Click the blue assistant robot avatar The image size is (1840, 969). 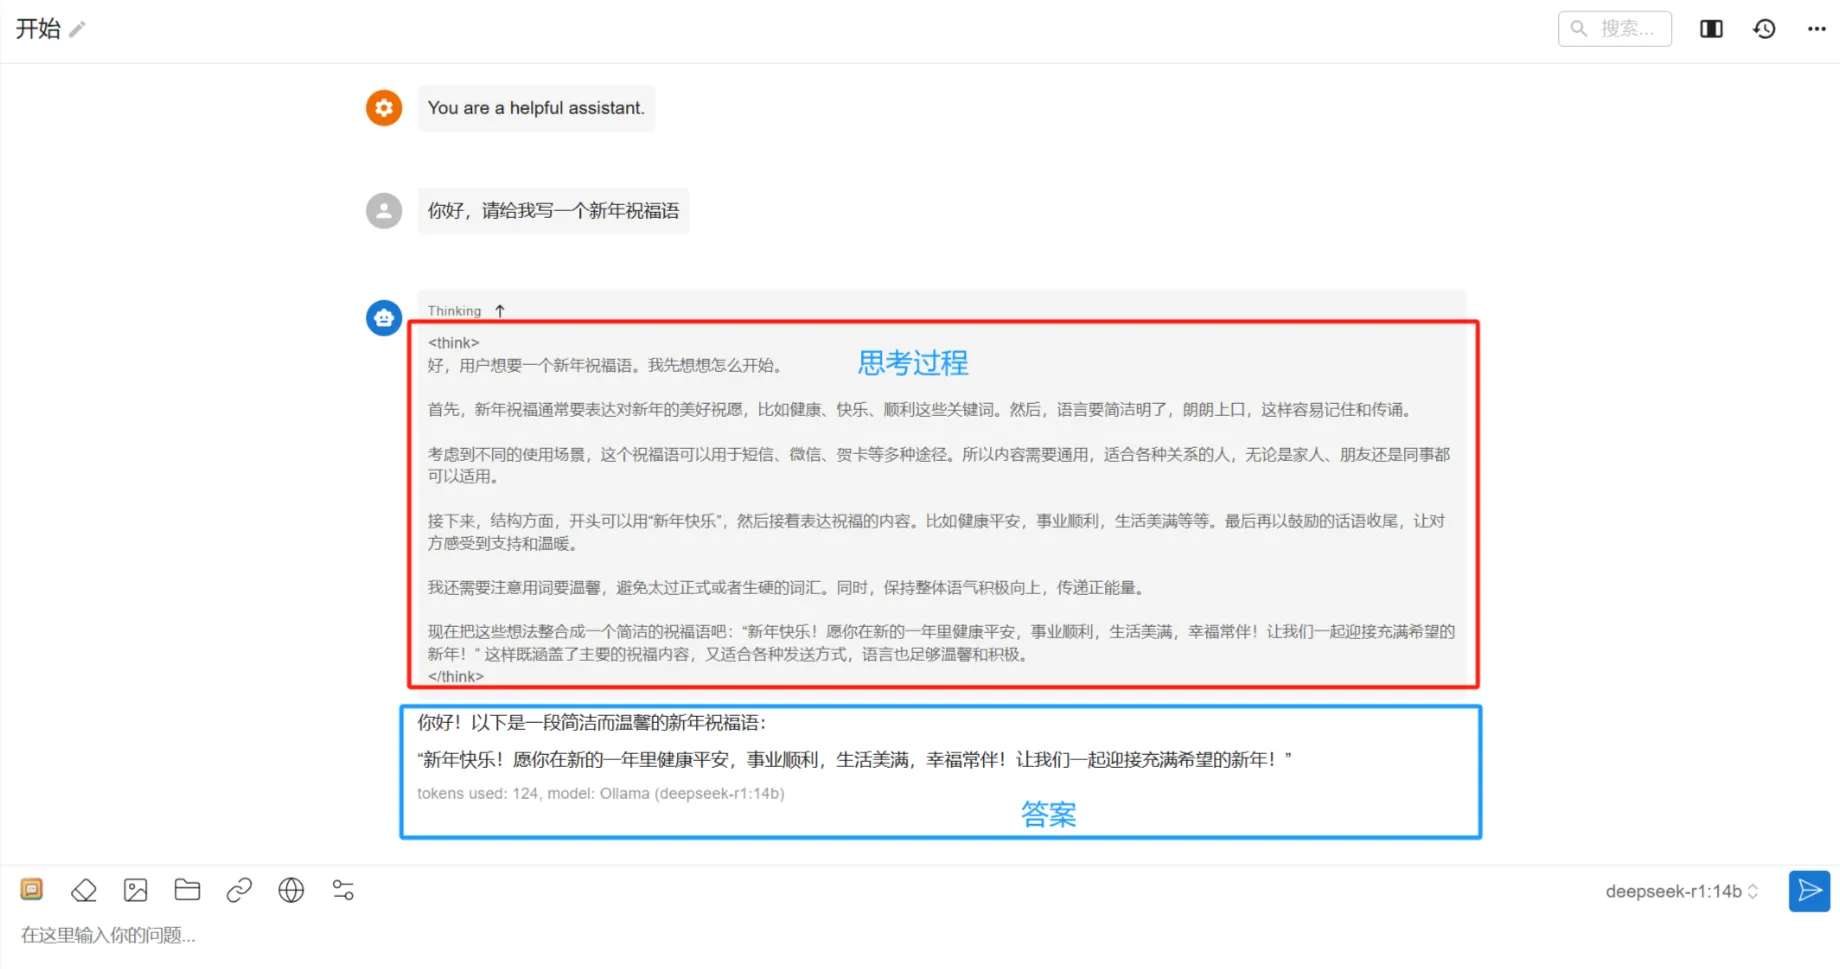pyautogui.click(x=384, y=318)
